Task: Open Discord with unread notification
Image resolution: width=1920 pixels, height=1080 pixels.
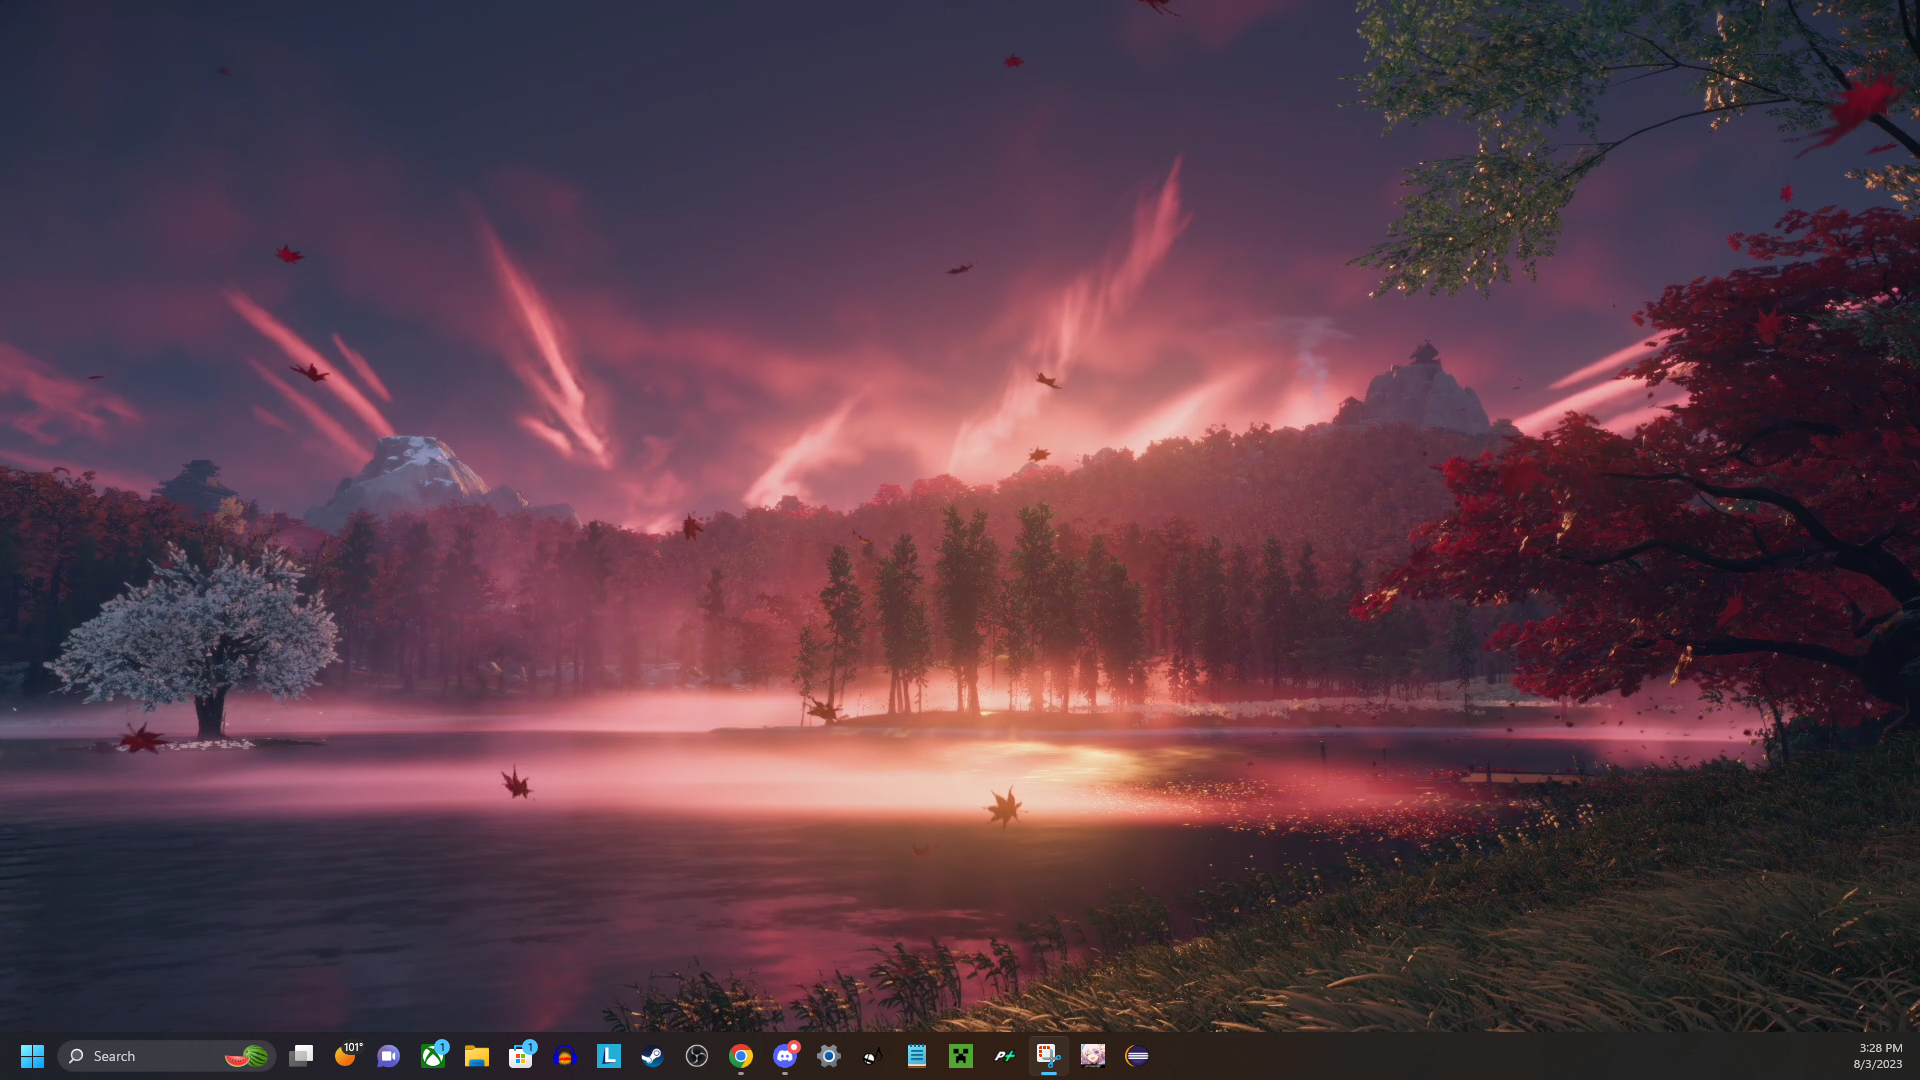Action: (785, 1056)
